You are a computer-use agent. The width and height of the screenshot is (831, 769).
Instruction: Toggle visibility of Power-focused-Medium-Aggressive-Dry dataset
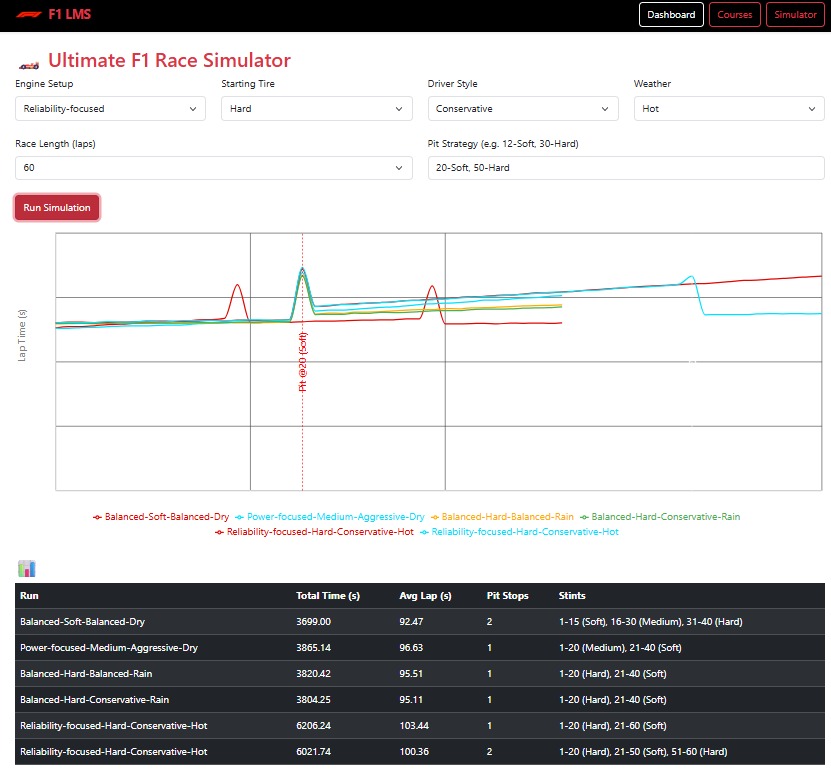tap(335, 518)
